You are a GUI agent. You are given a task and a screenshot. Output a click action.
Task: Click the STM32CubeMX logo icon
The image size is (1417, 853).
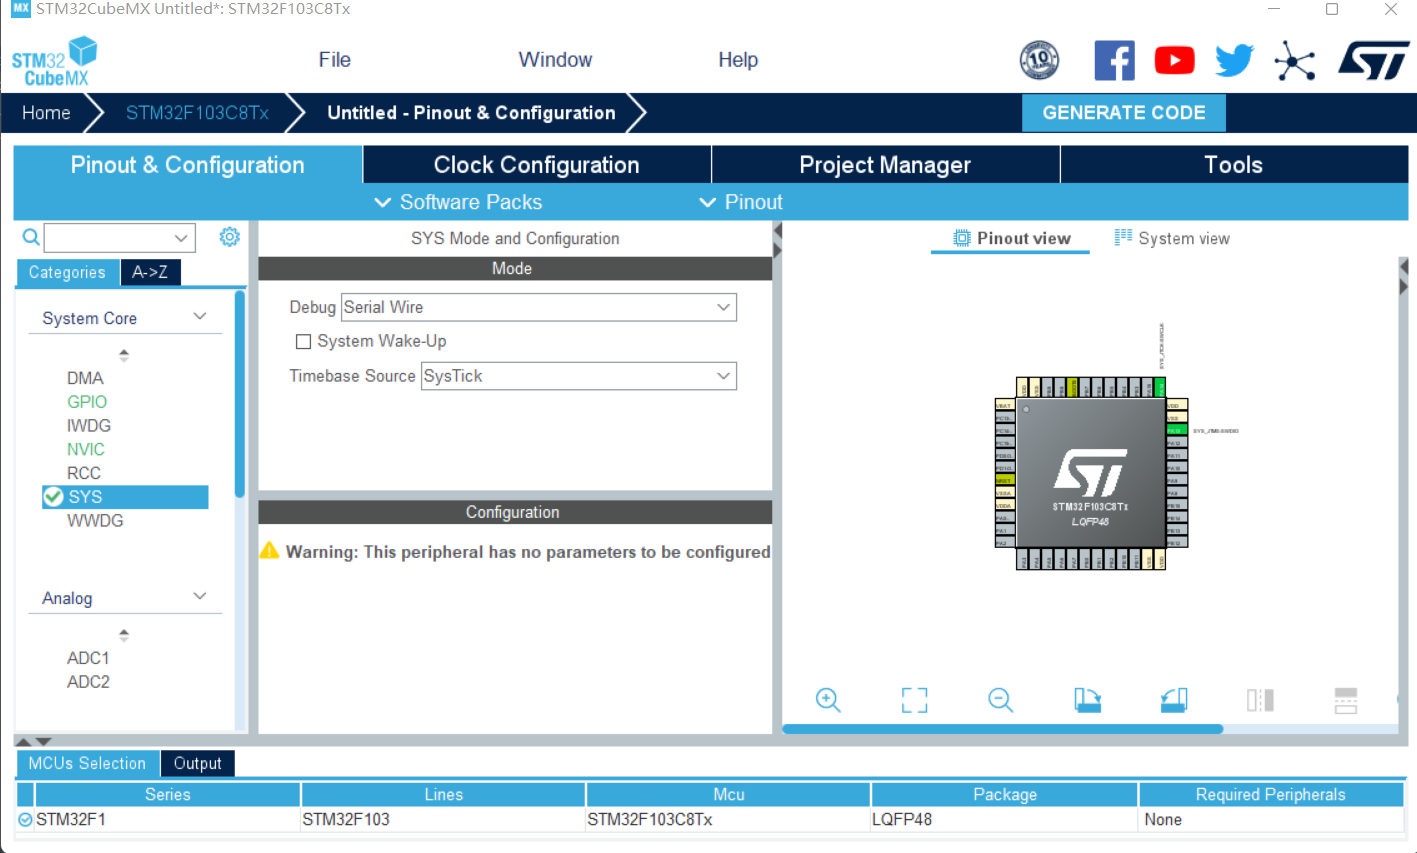coord(54,59)
